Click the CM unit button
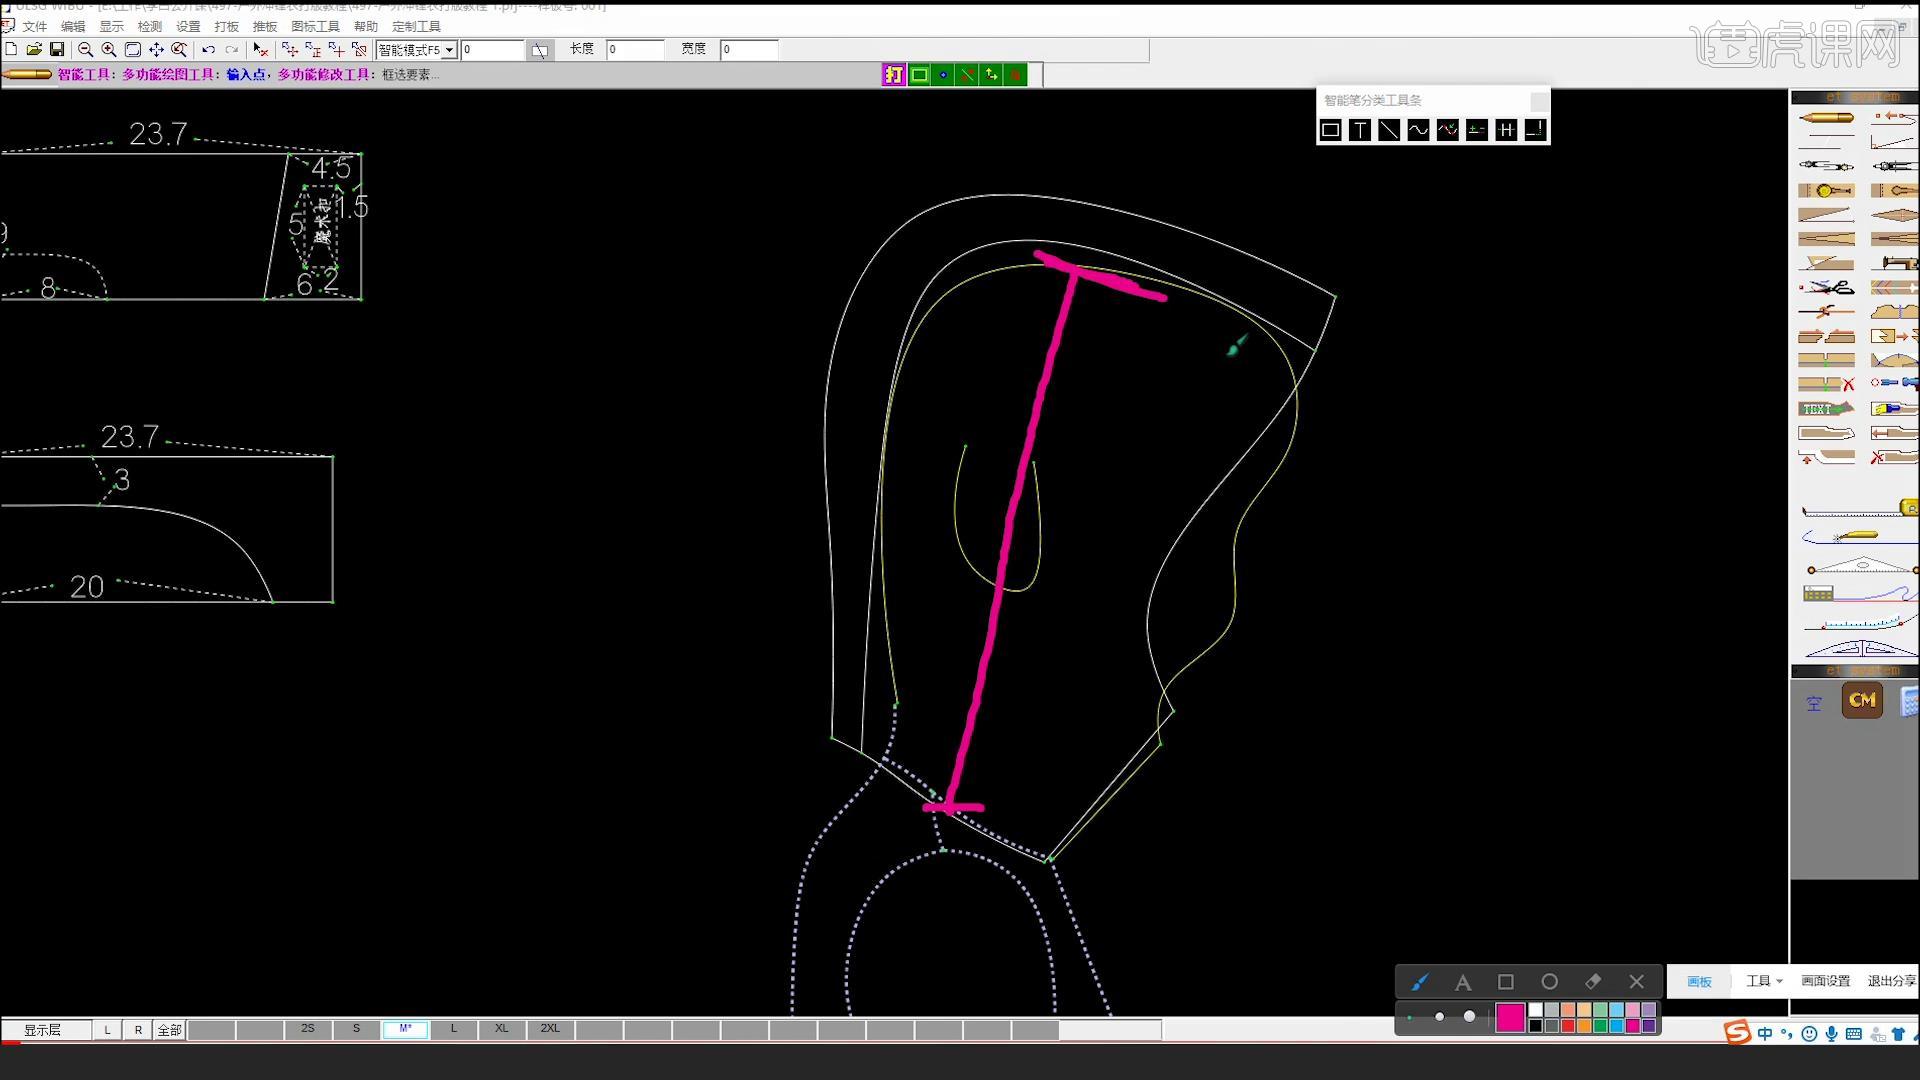 click(x=1862, y=701)
